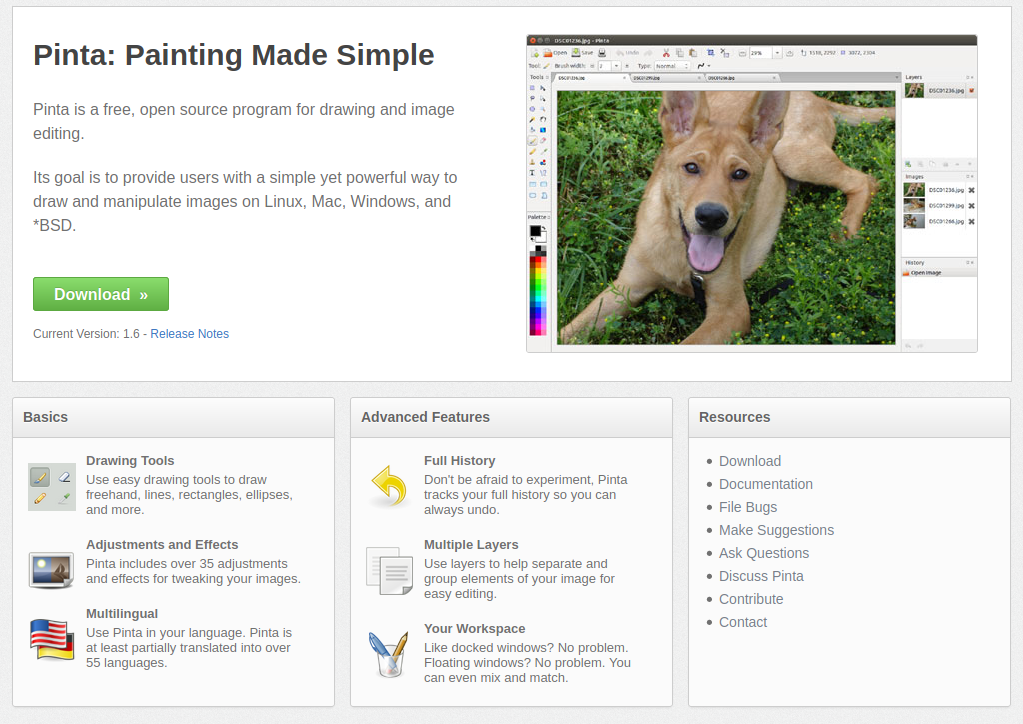Open the File Bugs link
The height and width of the screenshot is (724, 1023).
[x=748, y=507]
